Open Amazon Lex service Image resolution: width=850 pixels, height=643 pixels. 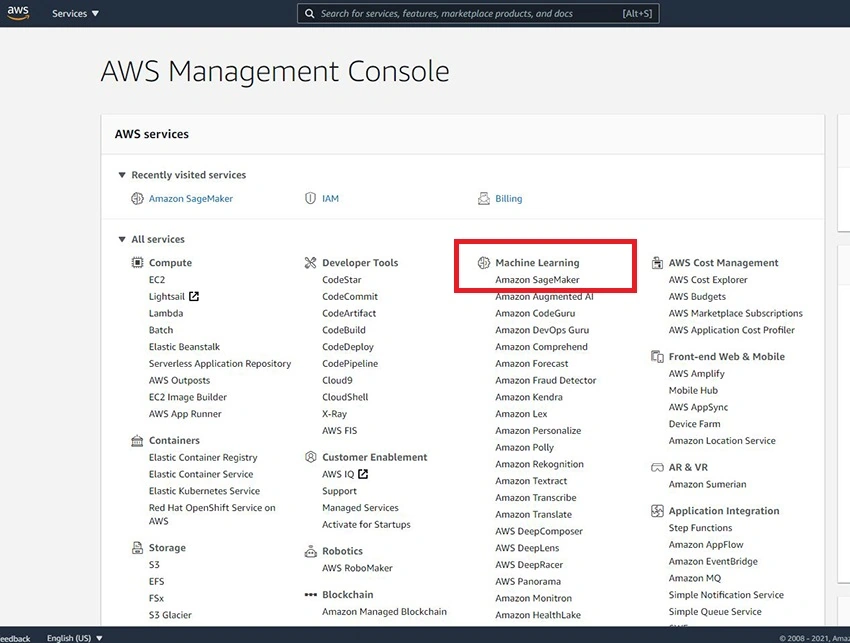point(521,414)
